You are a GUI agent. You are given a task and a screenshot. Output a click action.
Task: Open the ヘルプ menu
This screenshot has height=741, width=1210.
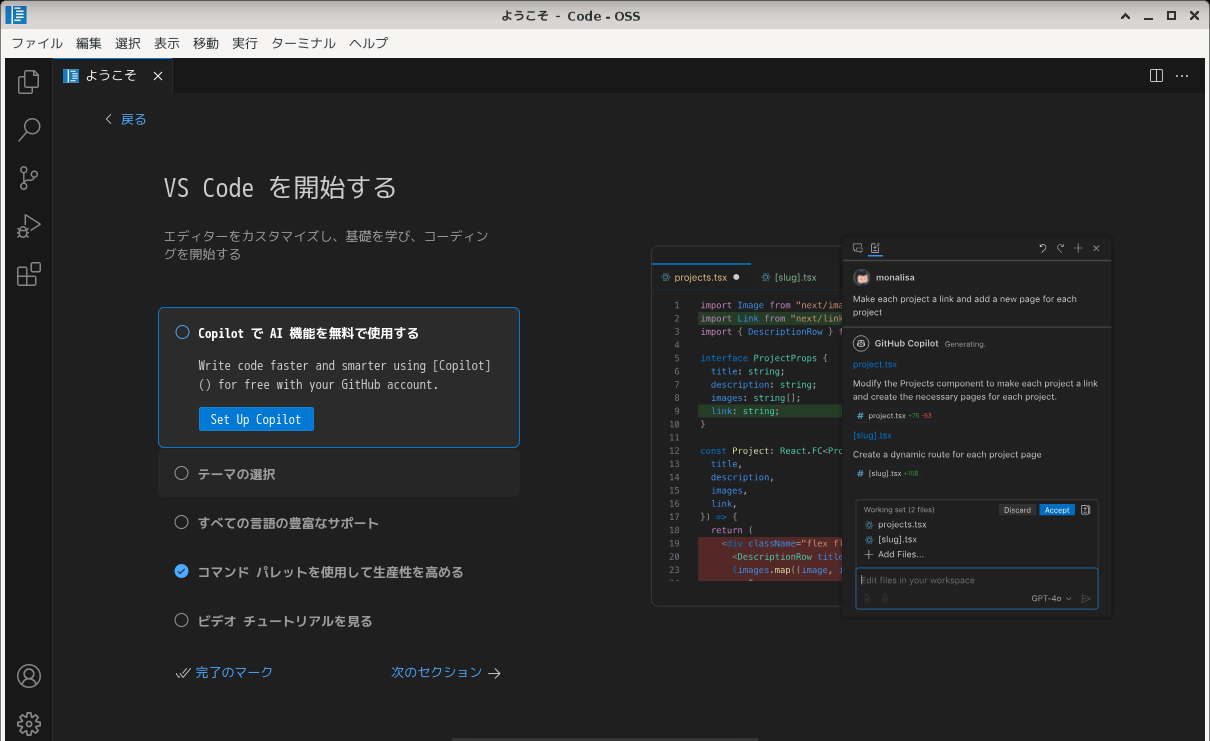[x=368, y=43]
